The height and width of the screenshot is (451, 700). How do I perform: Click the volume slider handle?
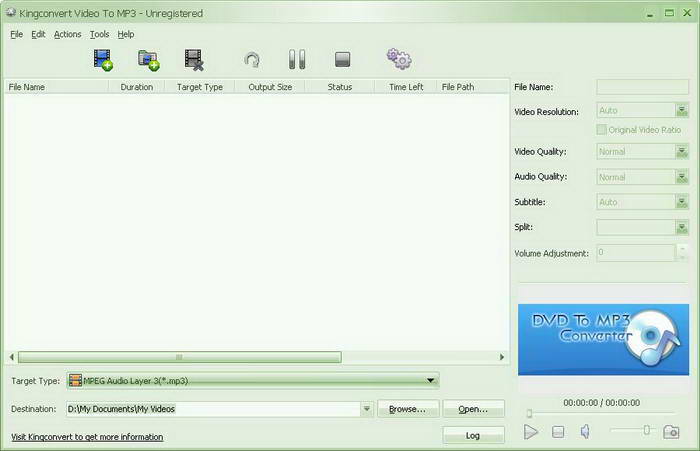[646, 430]
